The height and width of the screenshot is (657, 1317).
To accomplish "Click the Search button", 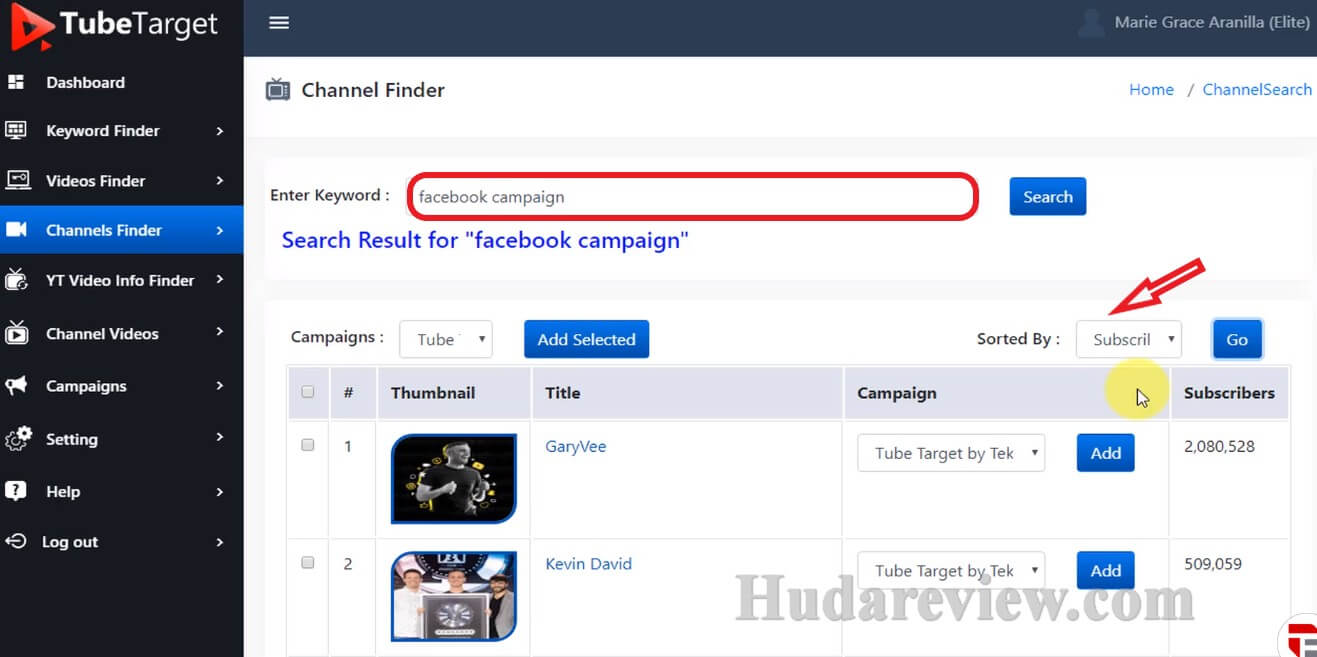I will 1047,197.
